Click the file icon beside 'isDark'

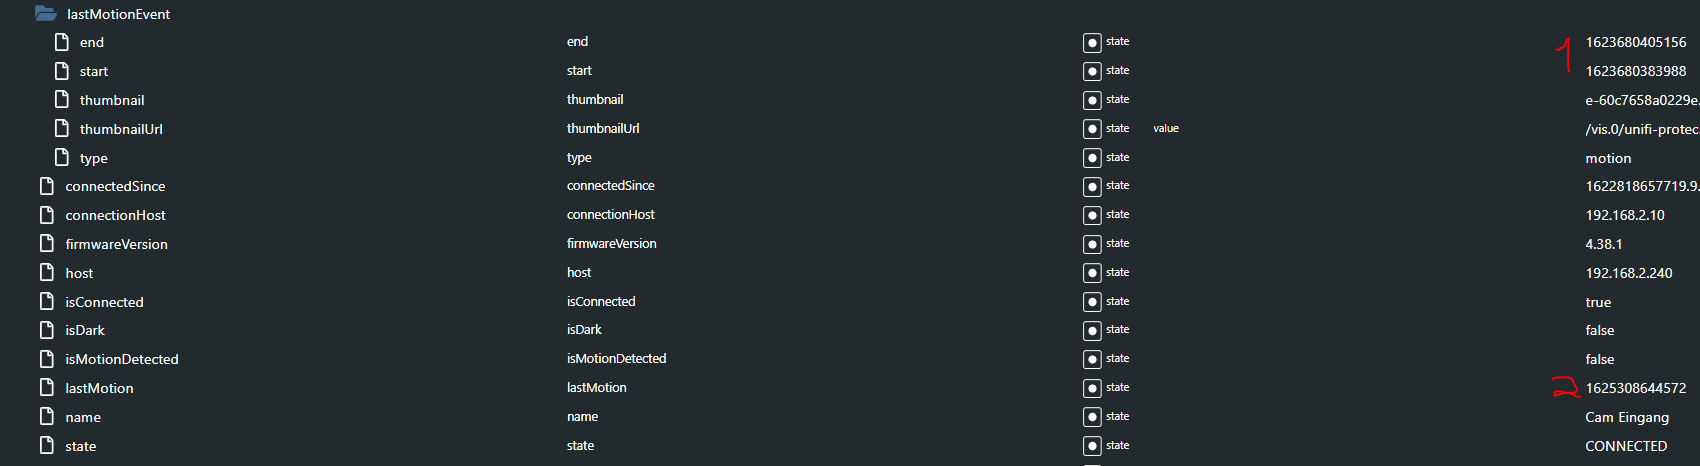pos(47,330)
